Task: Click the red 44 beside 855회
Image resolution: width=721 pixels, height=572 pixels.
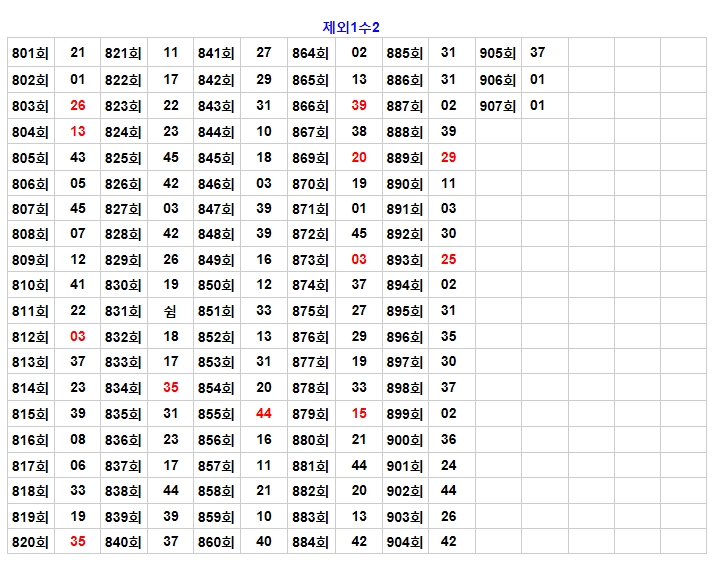Action: click(x=264, y=413)
